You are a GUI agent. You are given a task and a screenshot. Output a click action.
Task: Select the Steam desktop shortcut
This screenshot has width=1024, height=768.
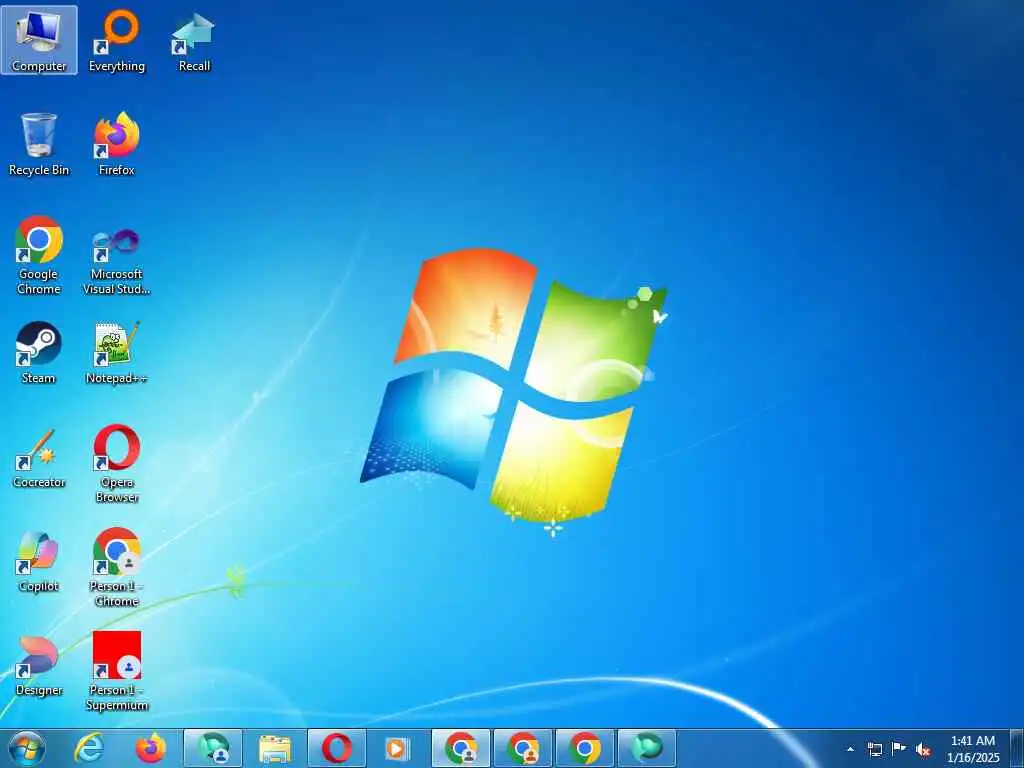point(39,353)
